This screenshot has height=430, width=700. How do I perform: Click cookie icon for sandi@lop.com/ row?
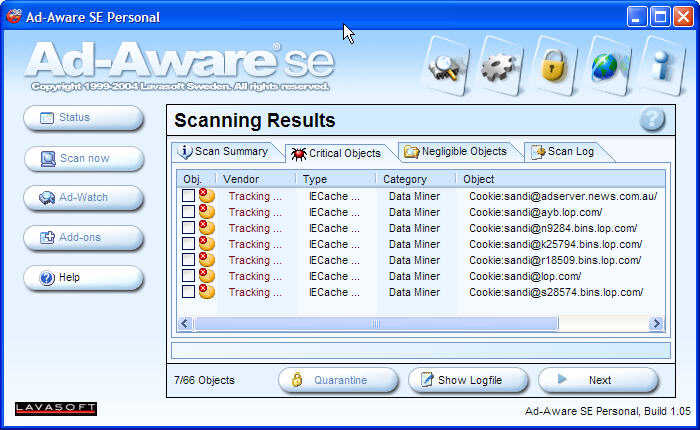pos(207,276)
